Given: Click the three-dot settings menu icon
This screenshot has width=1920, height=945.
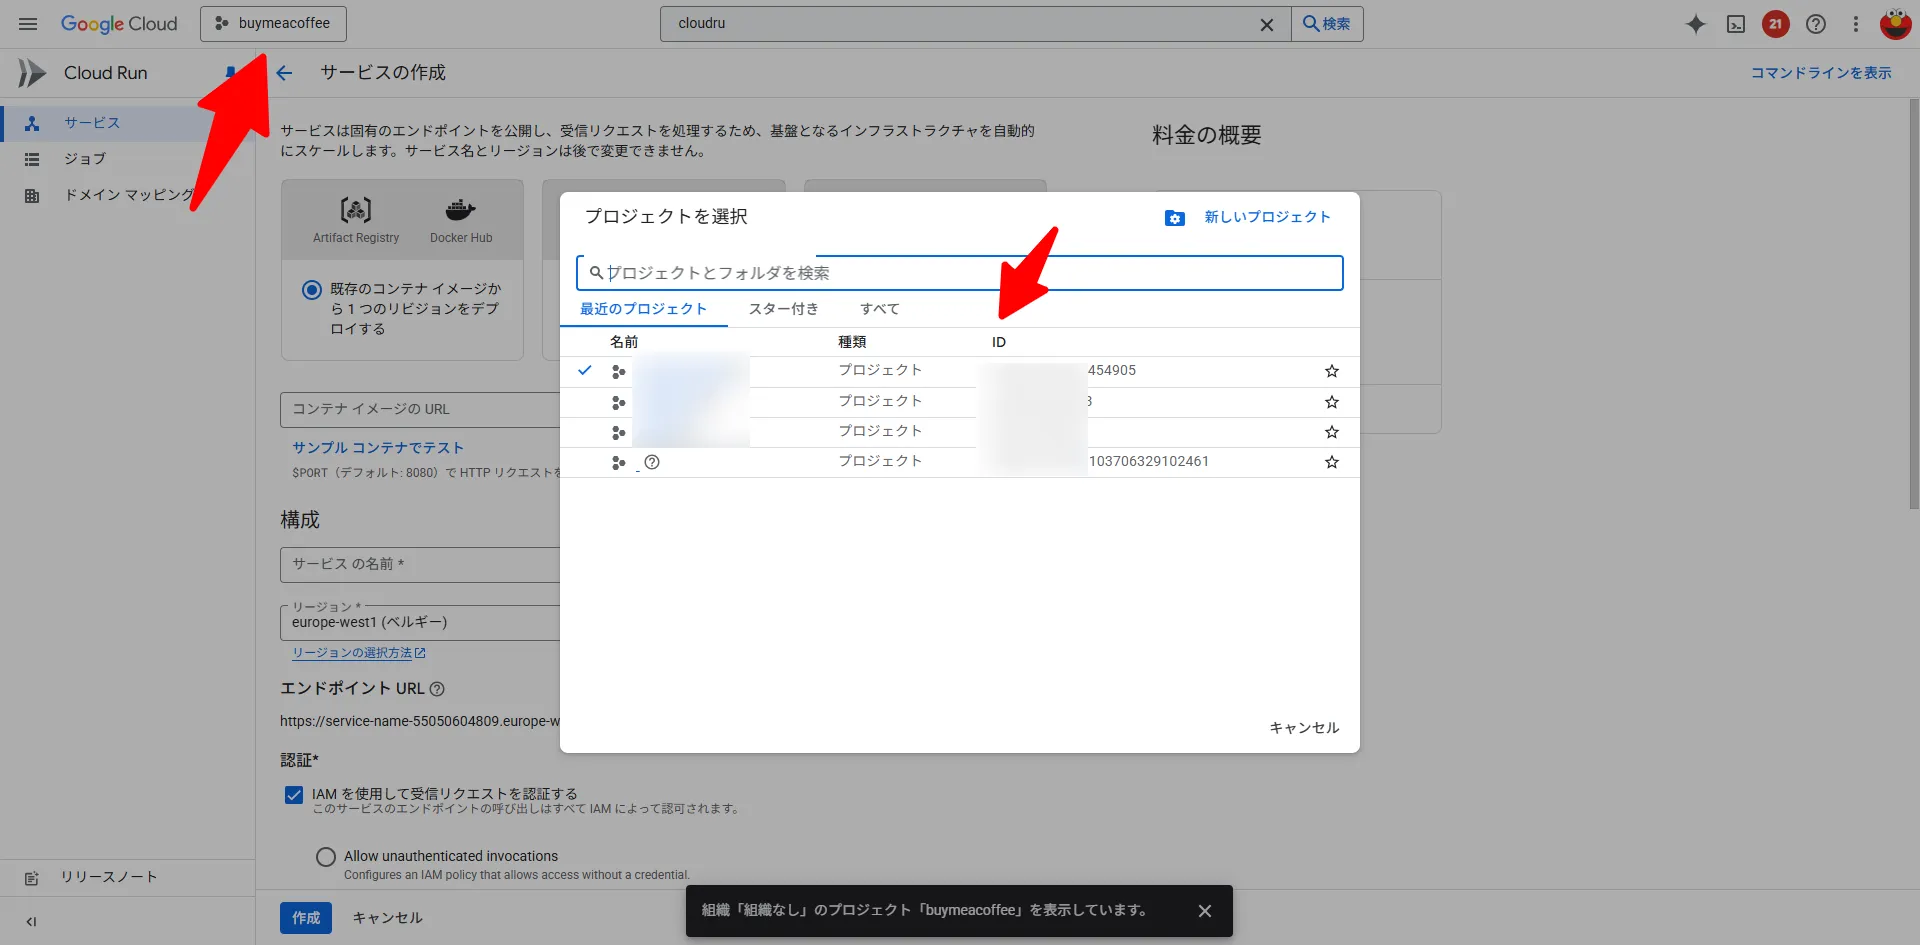Looking at the screenshot, I should 1856,24.
